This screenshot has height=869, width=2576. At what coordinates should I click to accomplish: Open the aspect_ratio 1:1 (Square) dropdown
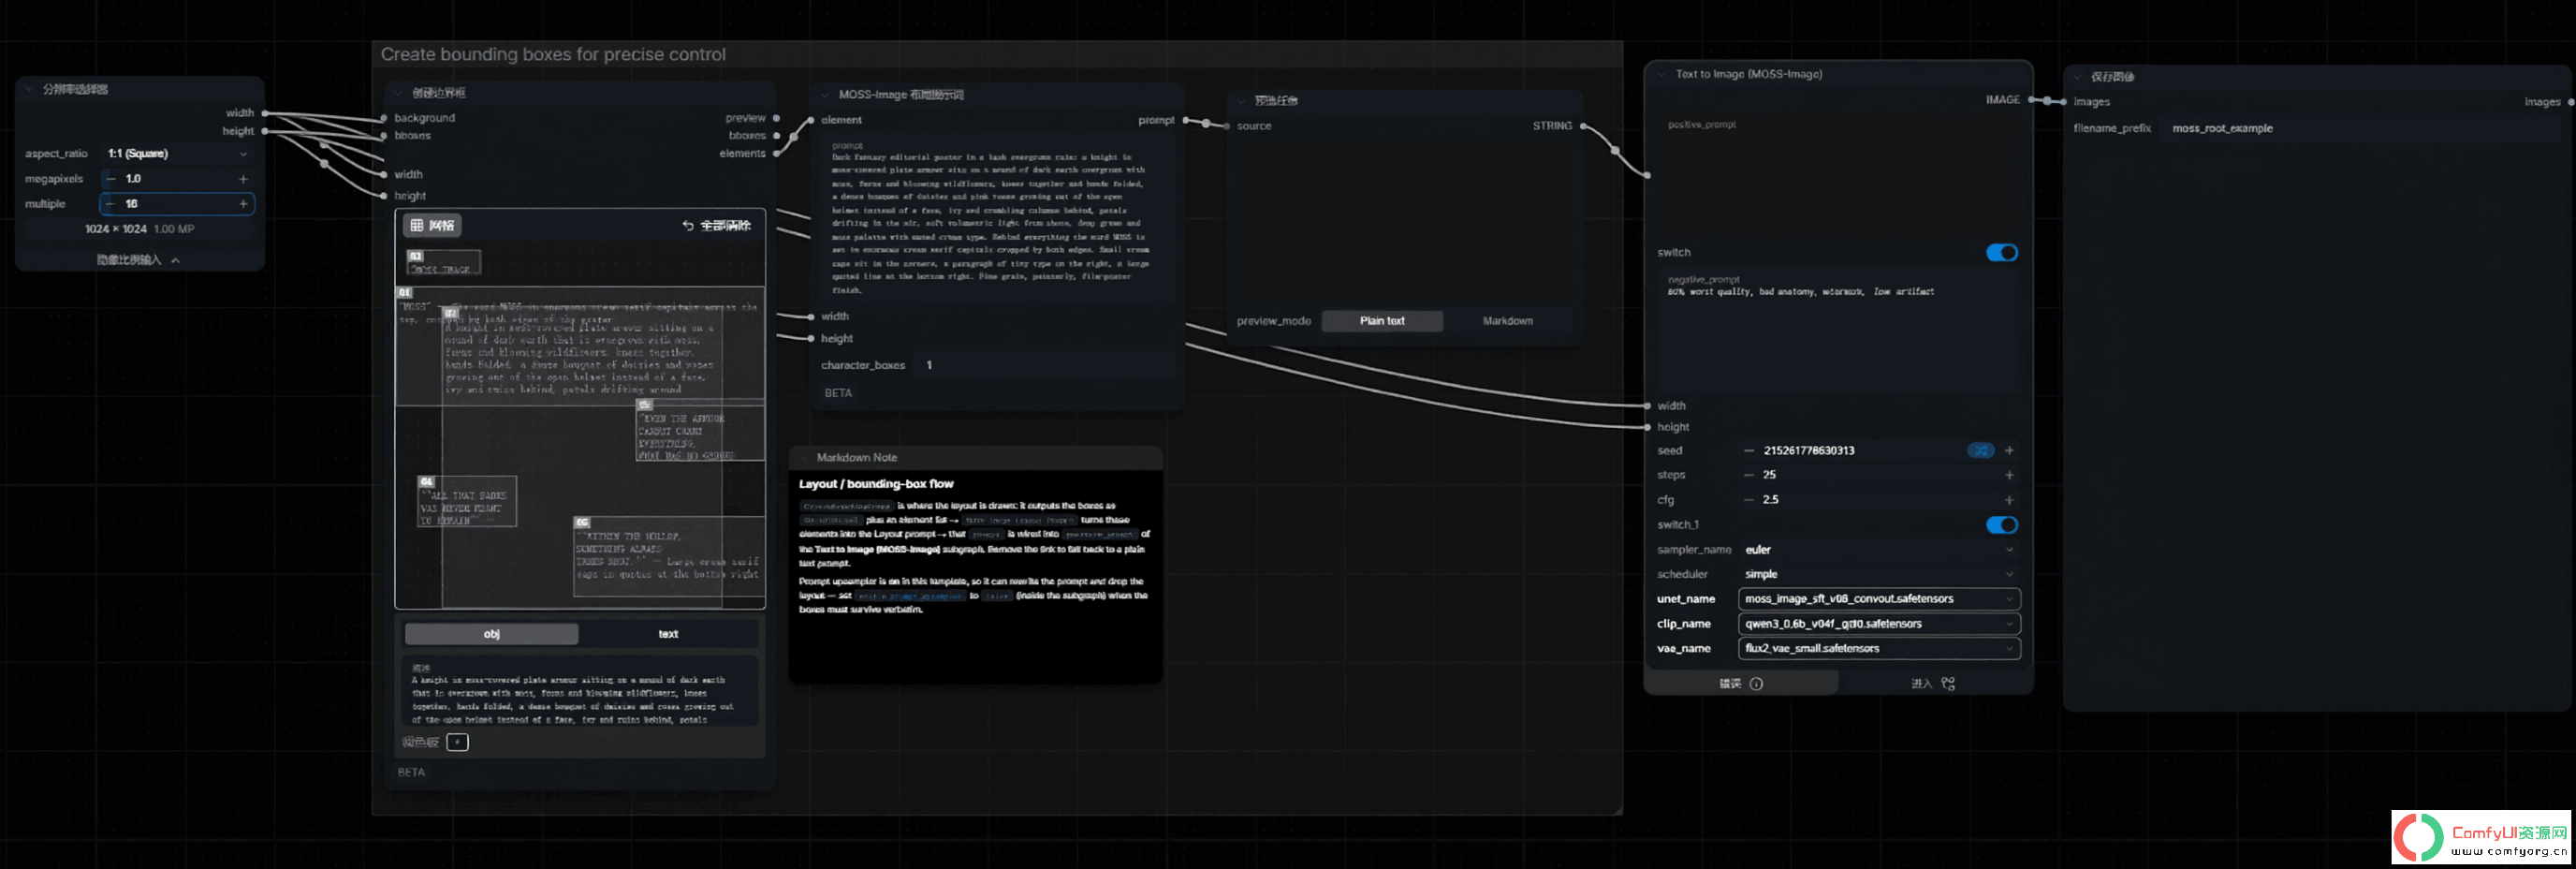pos(177,154)
